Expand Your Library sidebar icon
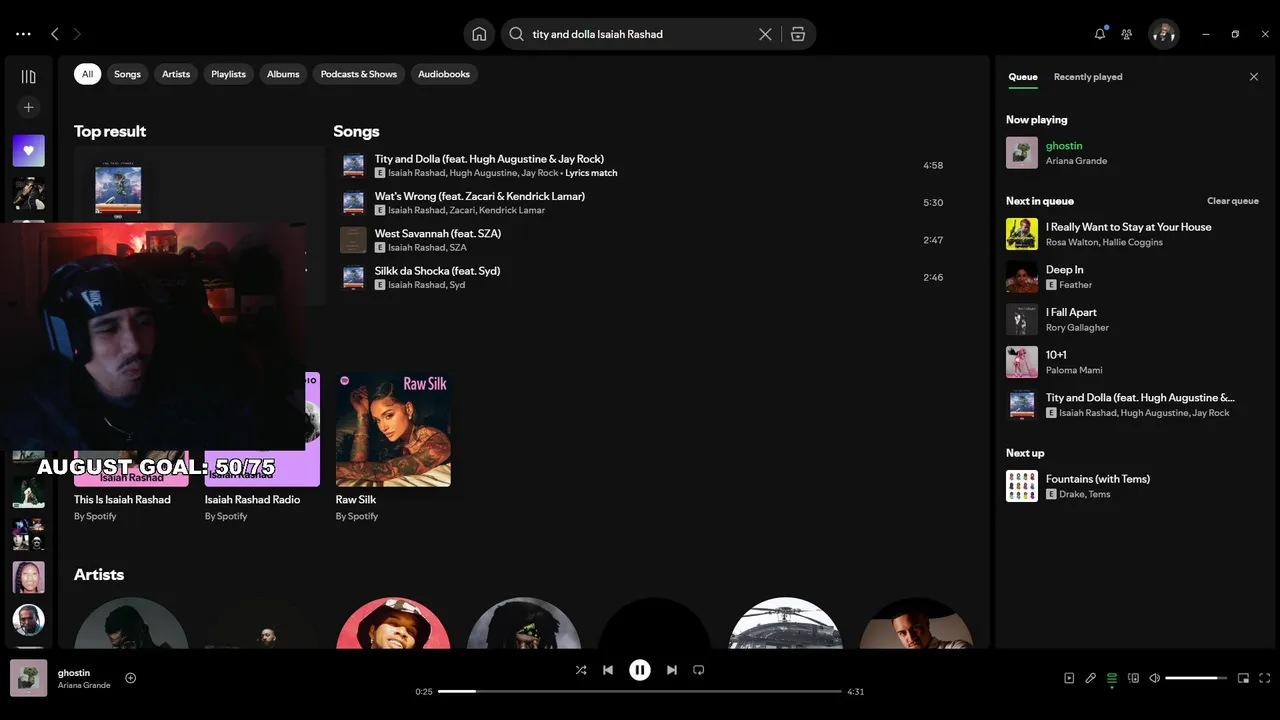1280x720 pixels. [28, 77]
